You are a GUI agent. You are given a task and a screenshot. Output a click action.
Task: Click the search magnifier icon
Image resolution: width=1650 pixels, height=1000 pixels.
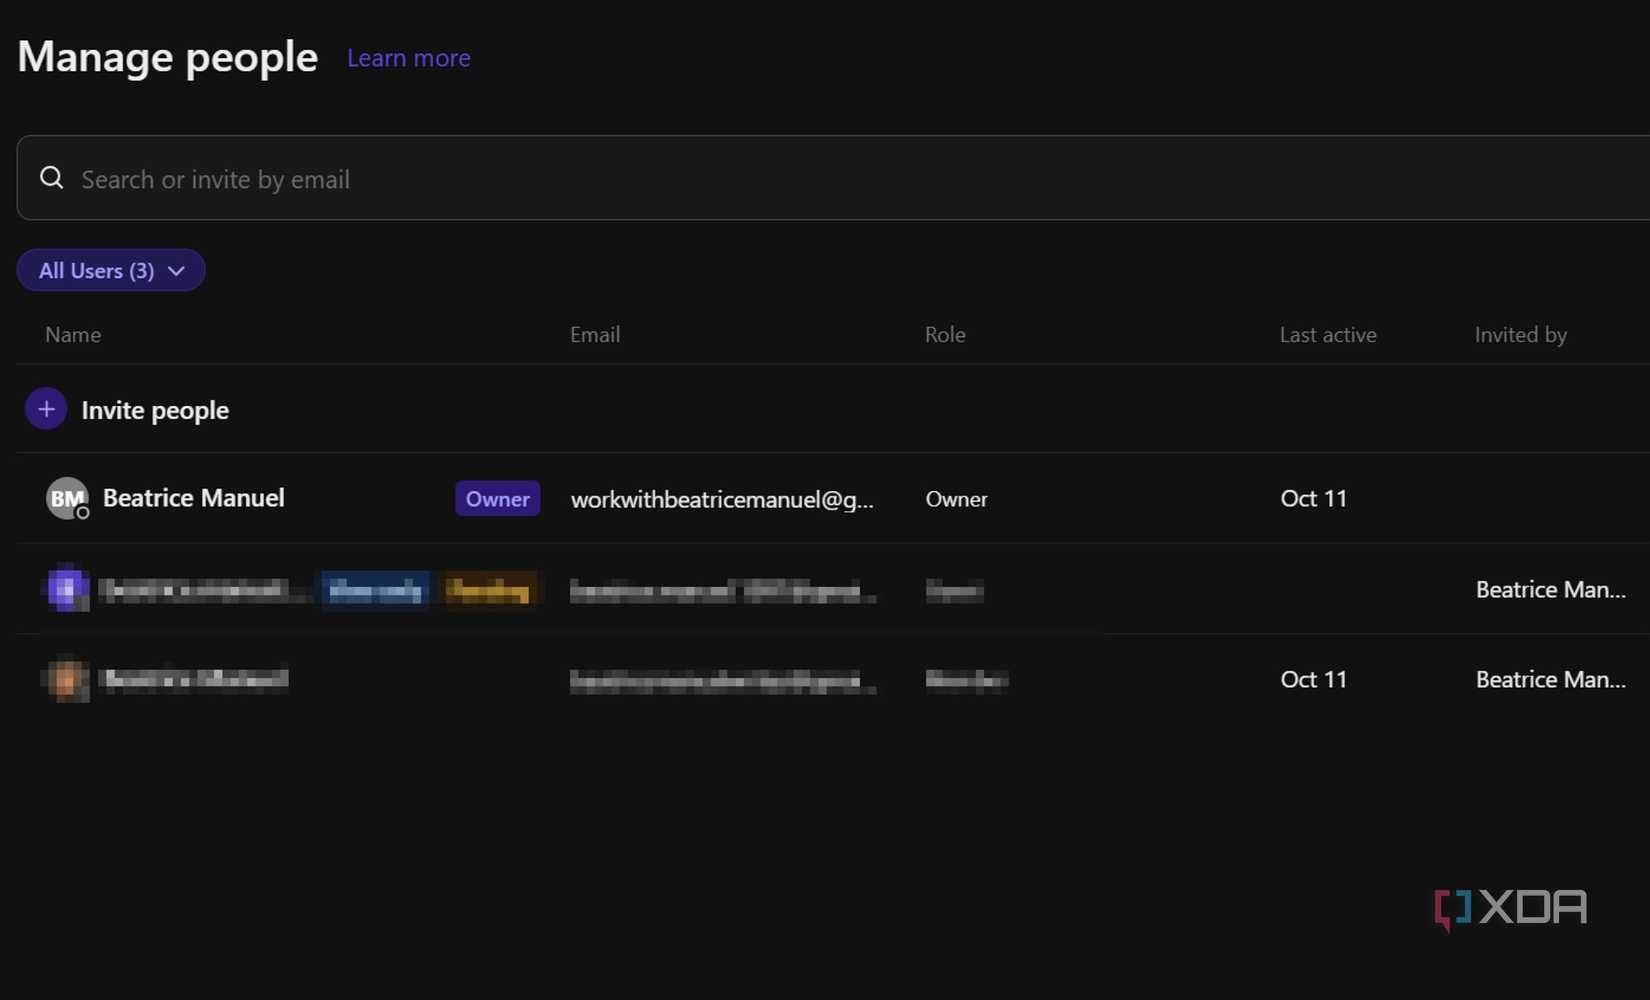tap(51, 178)
